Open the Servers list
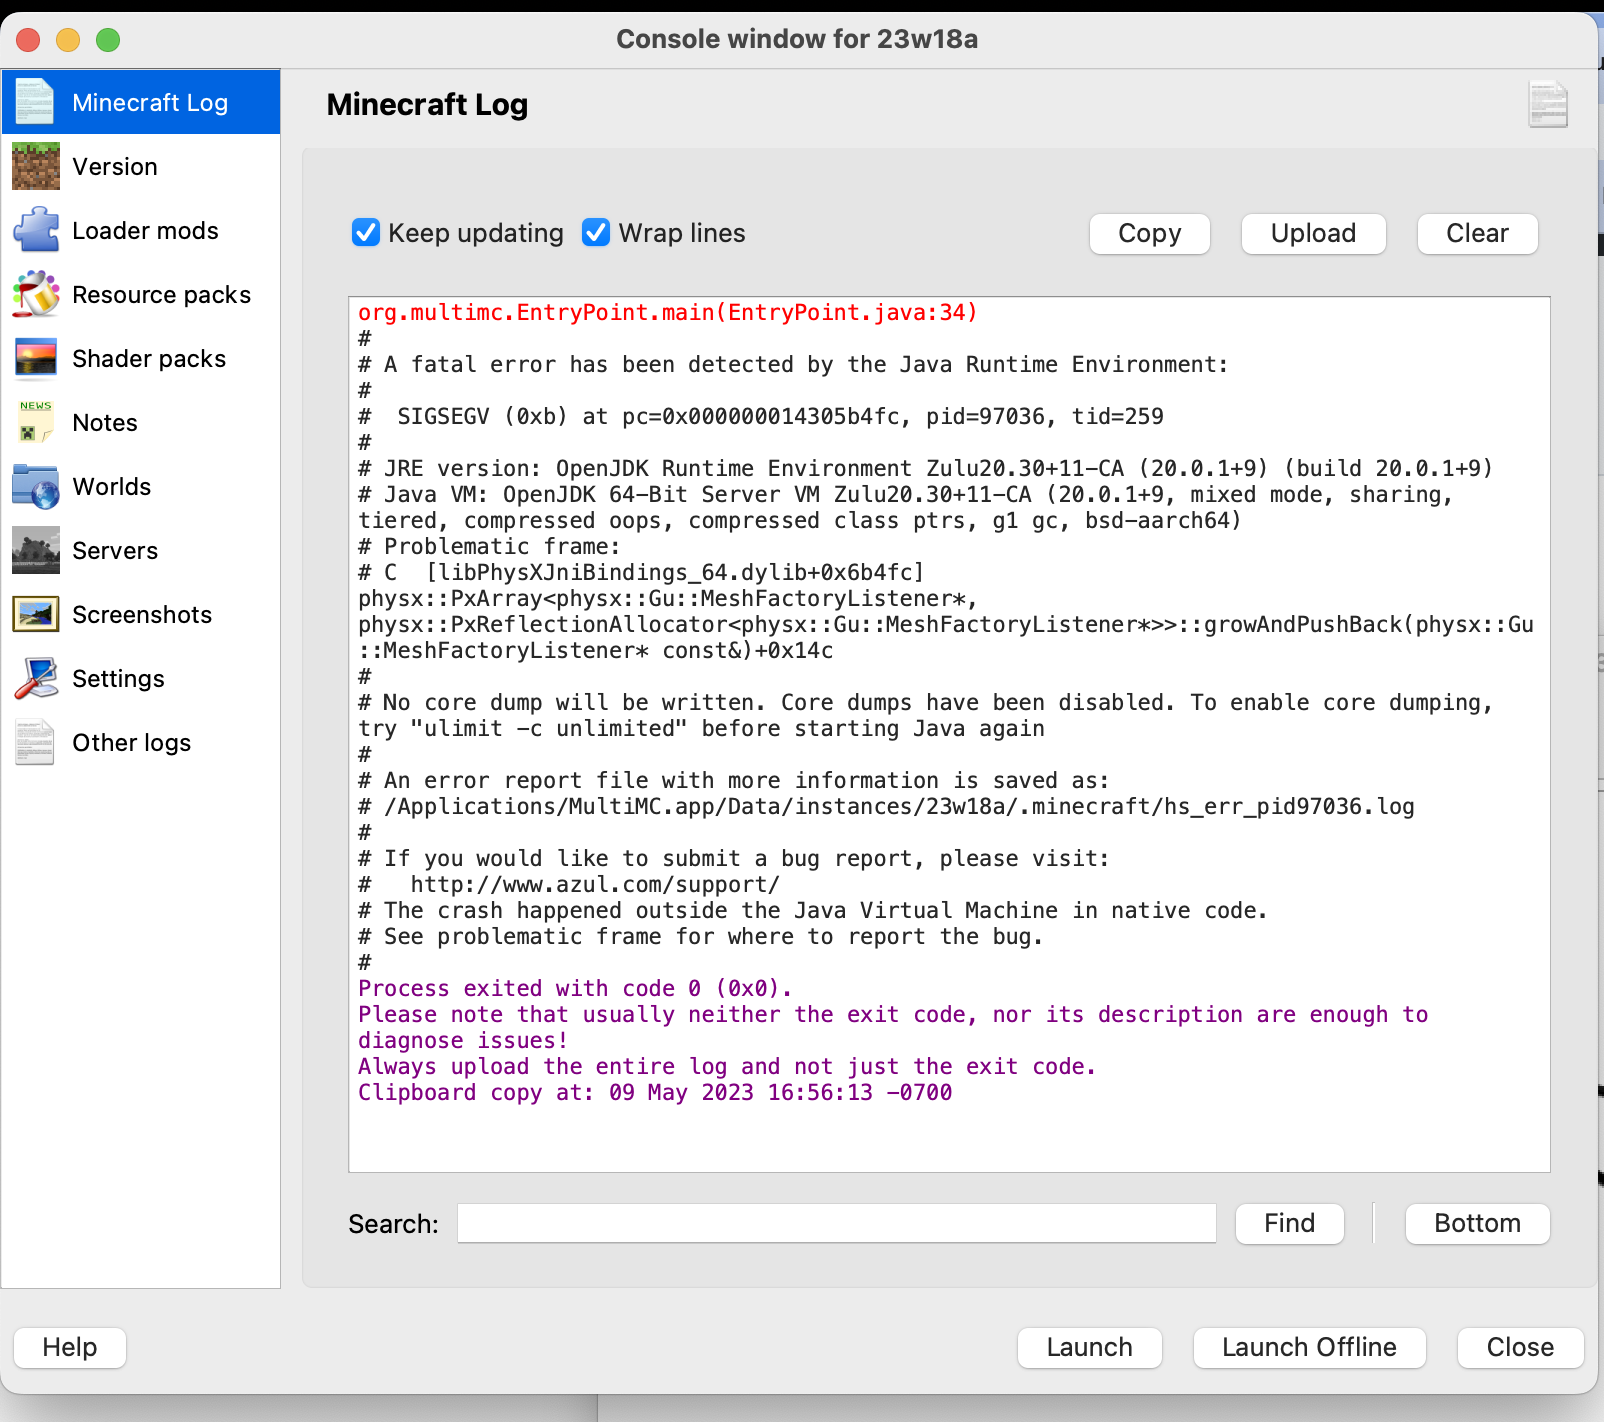 coord(114,550)
